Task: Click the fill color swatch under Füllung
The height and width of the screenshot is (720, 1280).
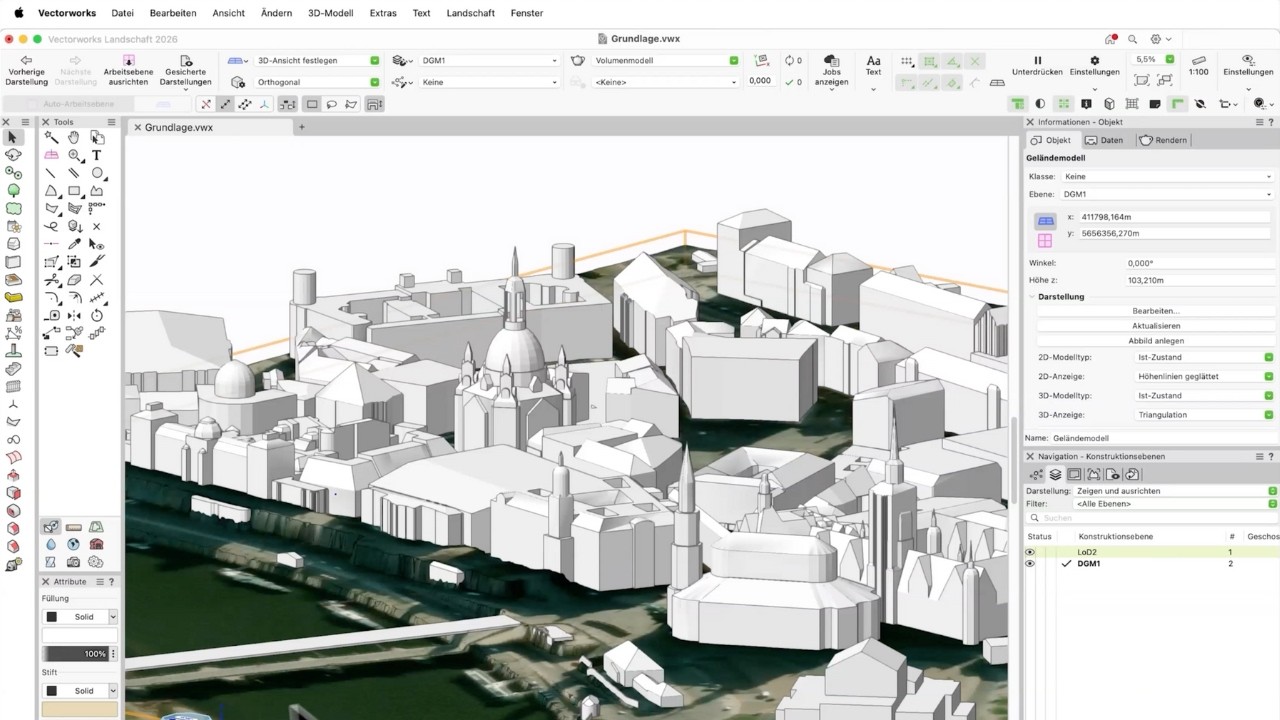Action: point(79,635)
